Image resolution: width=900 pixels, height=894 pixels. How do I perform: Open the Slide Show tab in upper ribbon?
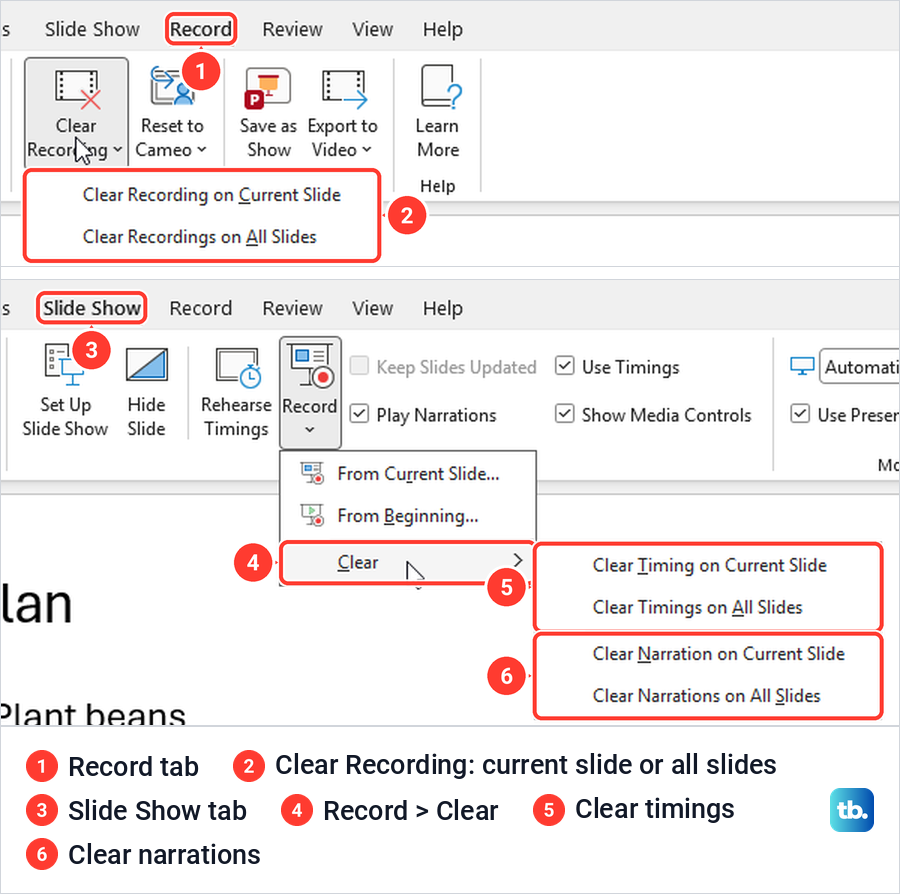92,29
